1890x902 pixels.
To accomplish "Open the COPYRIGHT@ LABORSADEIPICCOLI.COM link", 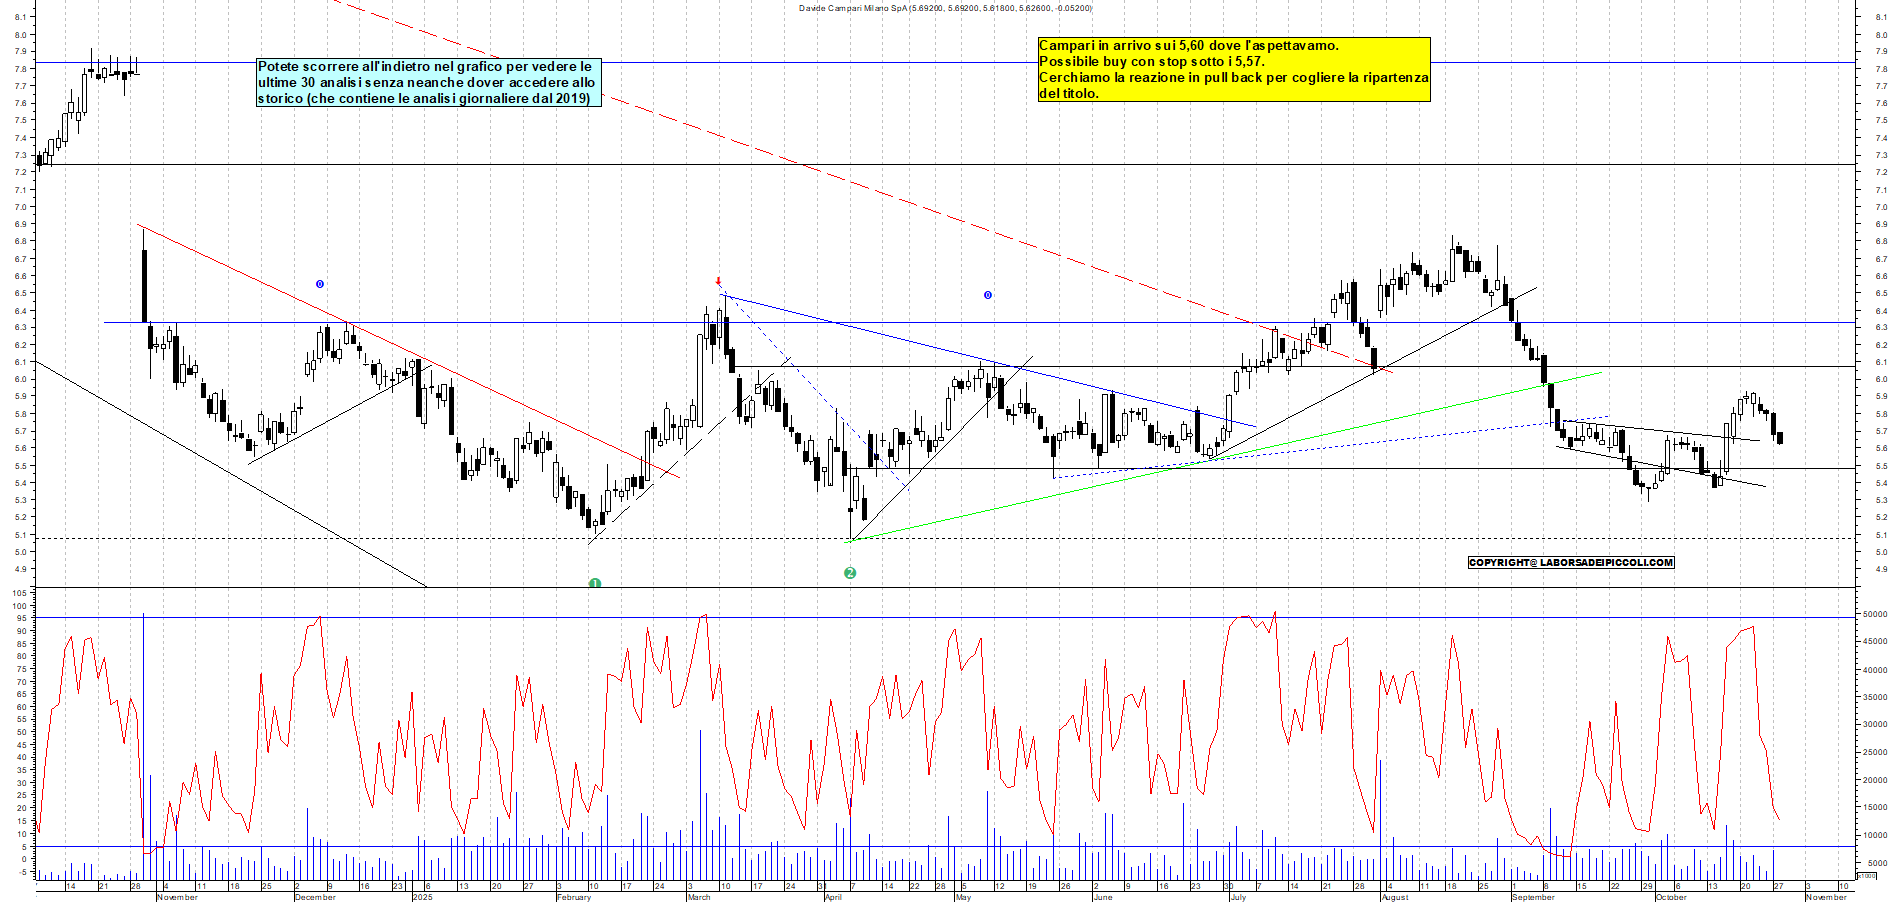I will coord(1570,562).
